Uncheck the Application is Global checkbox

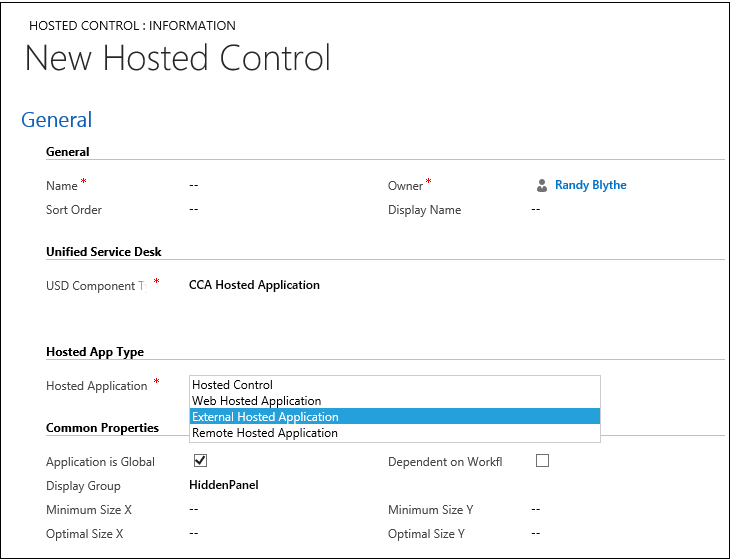(200, 460)
